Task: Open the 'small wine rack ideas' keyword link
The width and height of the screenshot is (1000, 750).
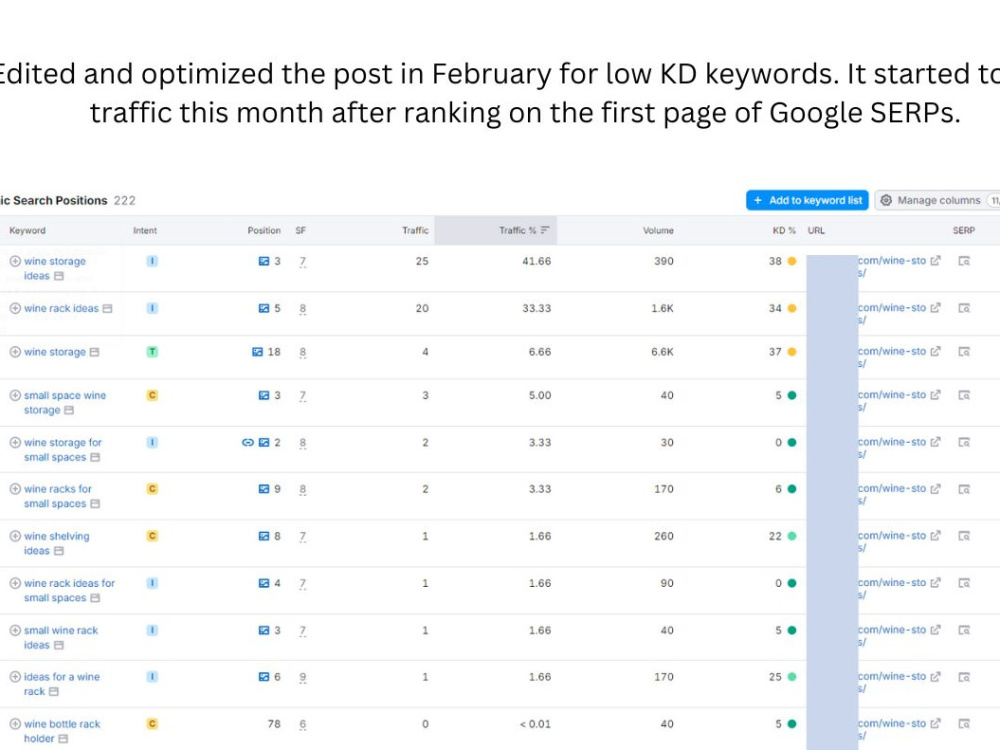Action: tap(61, 637)
